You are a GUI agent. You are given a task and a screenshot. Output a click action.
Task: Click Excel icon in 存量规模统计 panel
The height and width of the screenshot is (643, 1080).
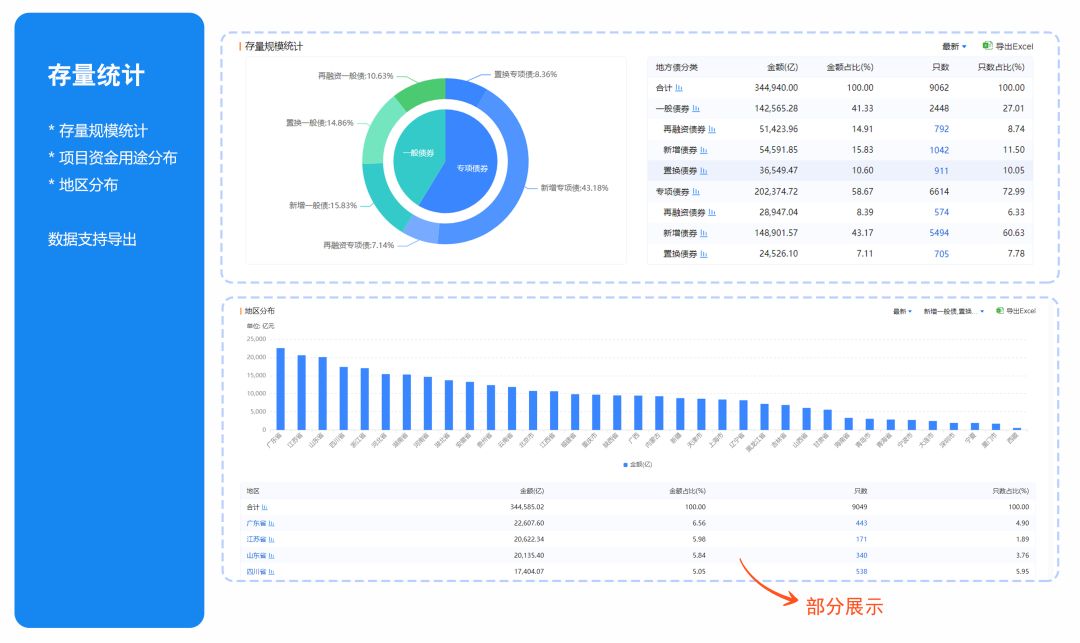pyautogui.click(x=987, y=46)
